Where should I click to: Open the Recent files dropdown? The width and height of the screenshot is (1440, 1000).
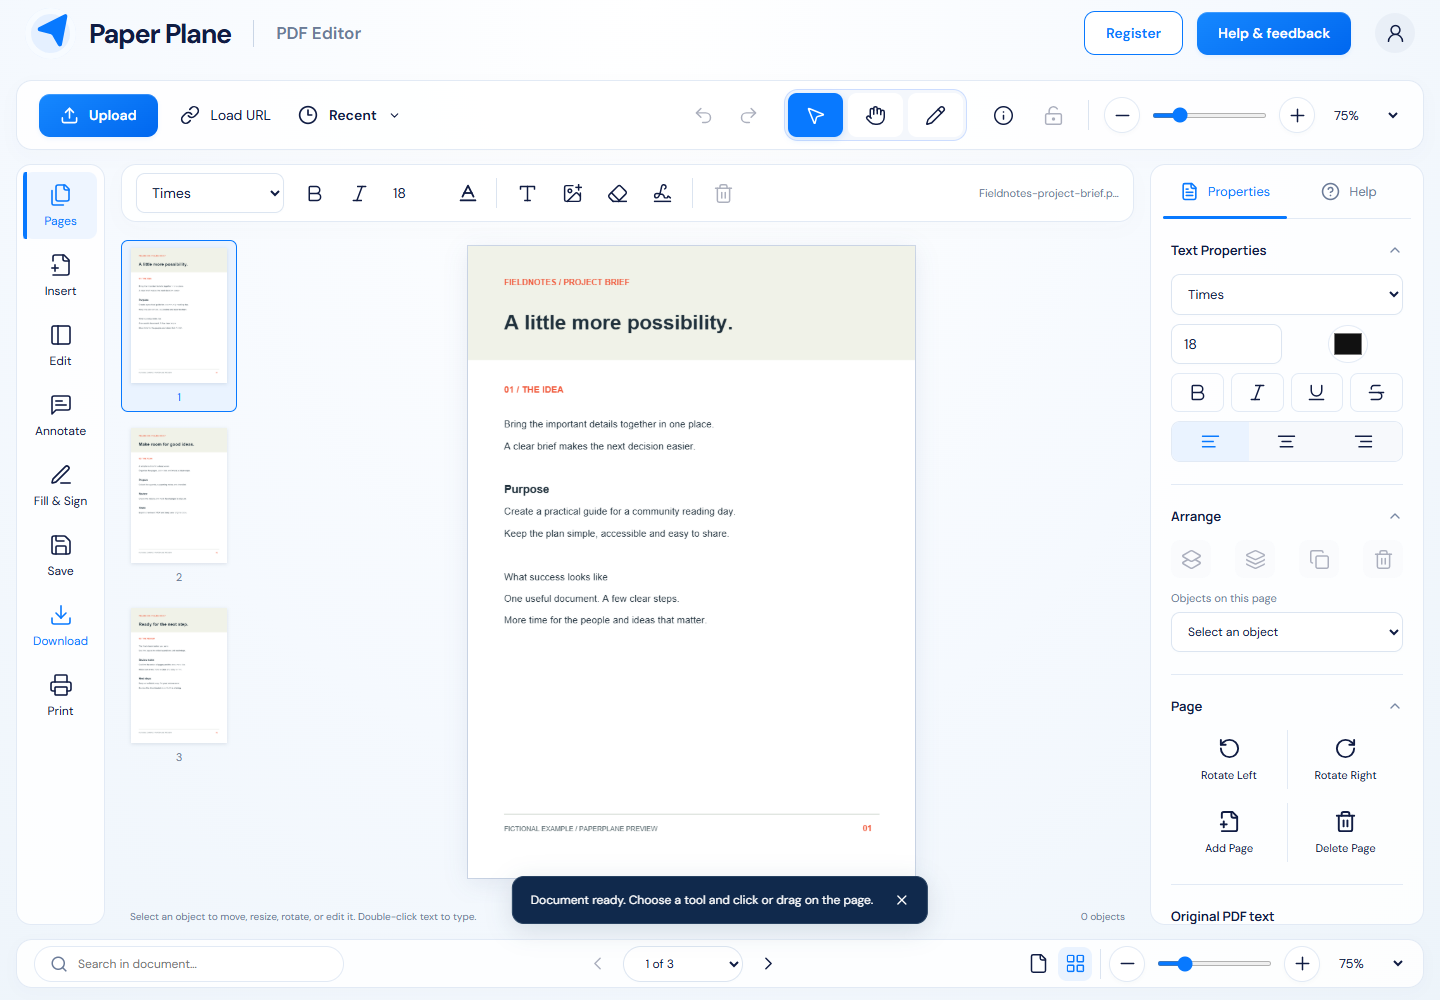point(350,115)
